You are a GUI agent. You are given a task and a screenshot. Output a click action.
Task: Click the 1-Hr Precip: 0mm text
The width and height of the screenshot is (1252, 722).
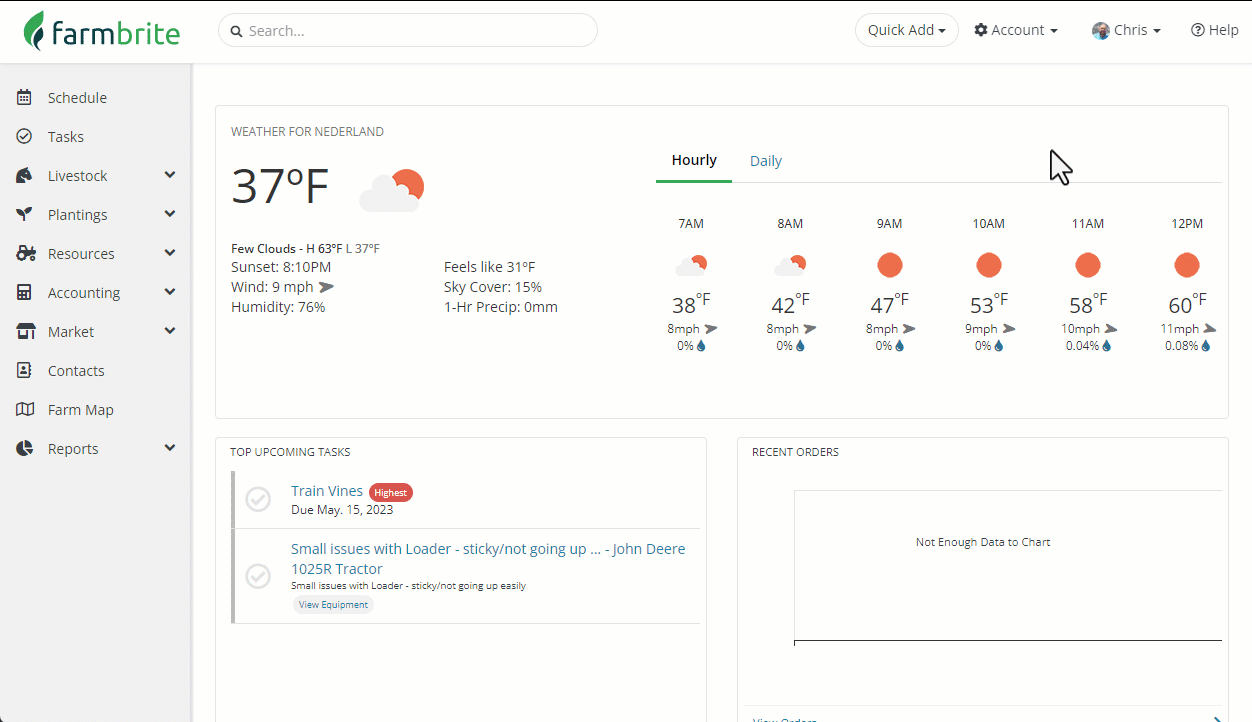point(501,307)
